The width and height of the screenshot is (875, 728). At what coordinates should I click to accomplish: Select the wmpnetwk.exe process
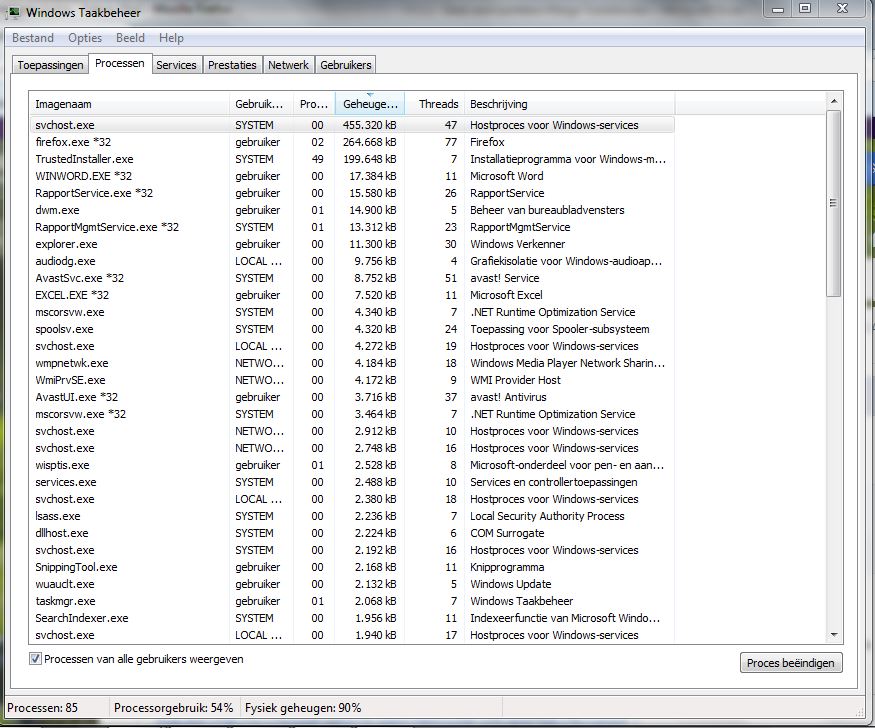tap(352, 363)
